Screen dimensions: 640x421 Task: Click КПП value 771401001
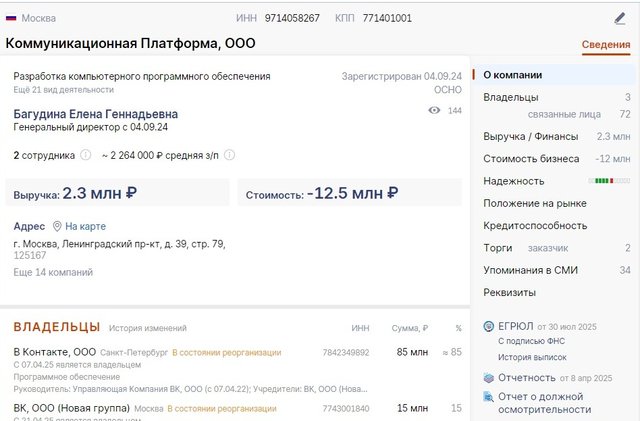[387, 18]
